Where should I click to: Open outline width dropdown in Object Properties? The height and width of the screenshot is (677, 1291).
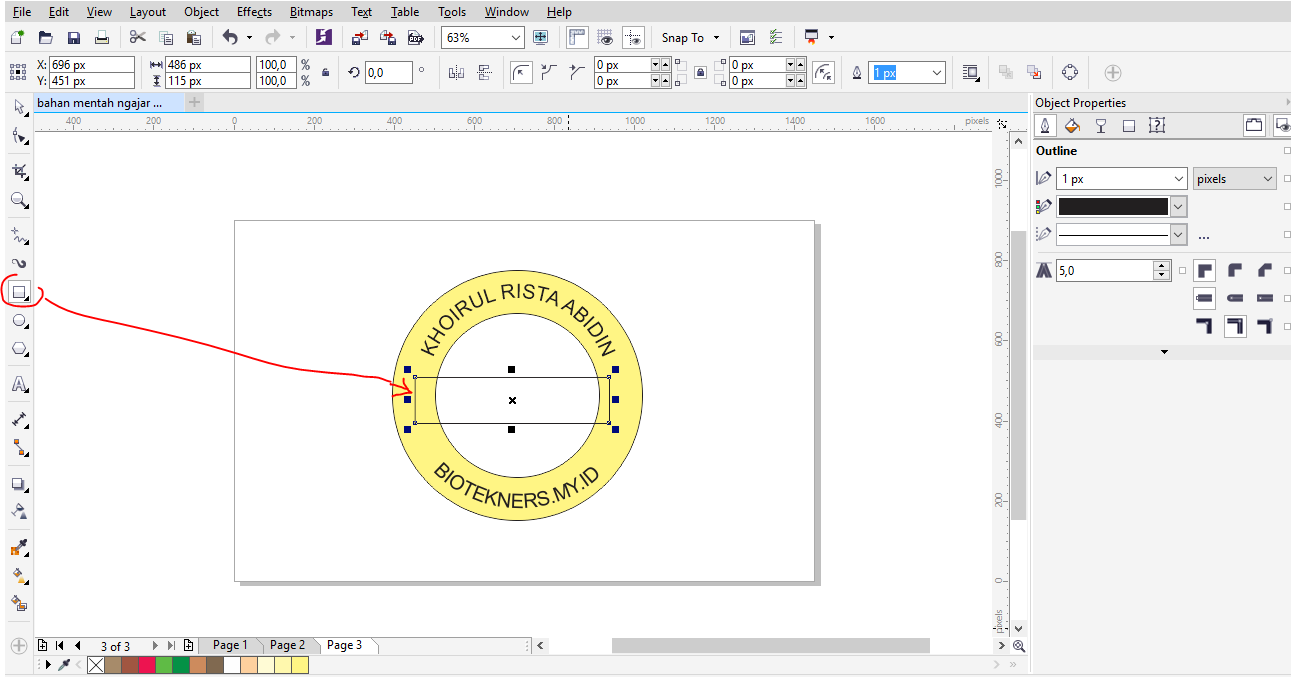point(1179,179)
